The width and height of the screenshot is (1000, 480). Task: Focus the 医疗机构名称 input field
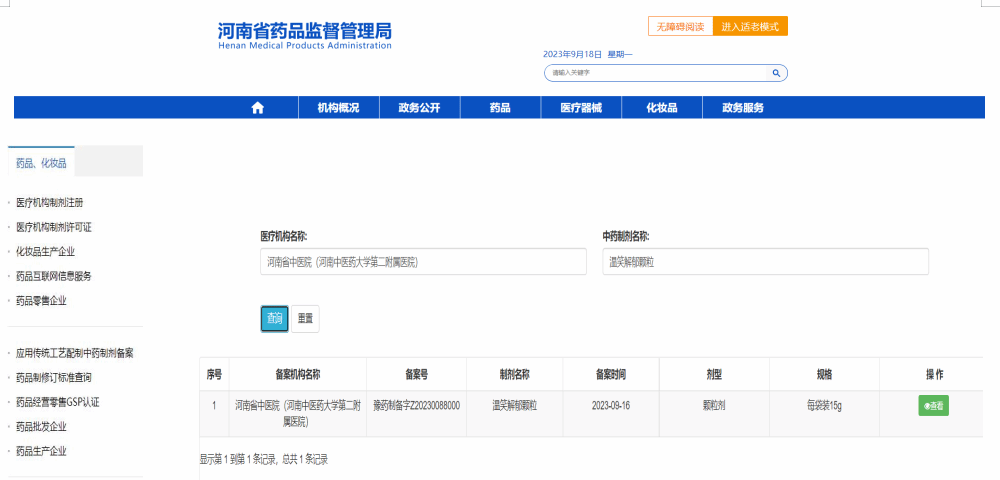[x=424, y=262]
